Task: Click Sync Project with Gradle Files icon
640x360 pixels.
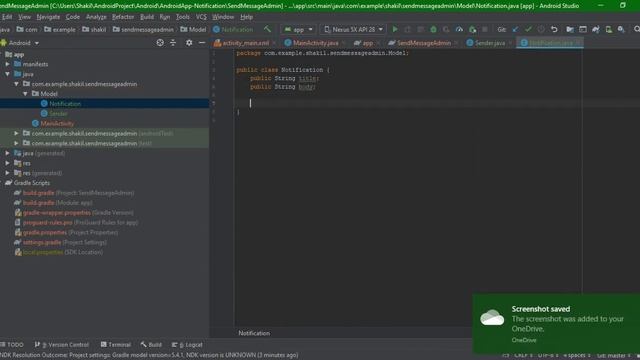Action: coord(596,29)
